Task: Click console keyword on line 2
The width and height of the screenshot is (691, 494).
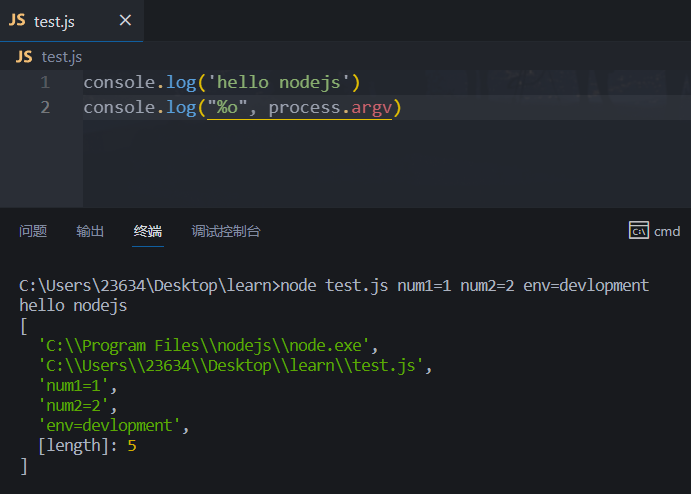Action: coord(119,108)
